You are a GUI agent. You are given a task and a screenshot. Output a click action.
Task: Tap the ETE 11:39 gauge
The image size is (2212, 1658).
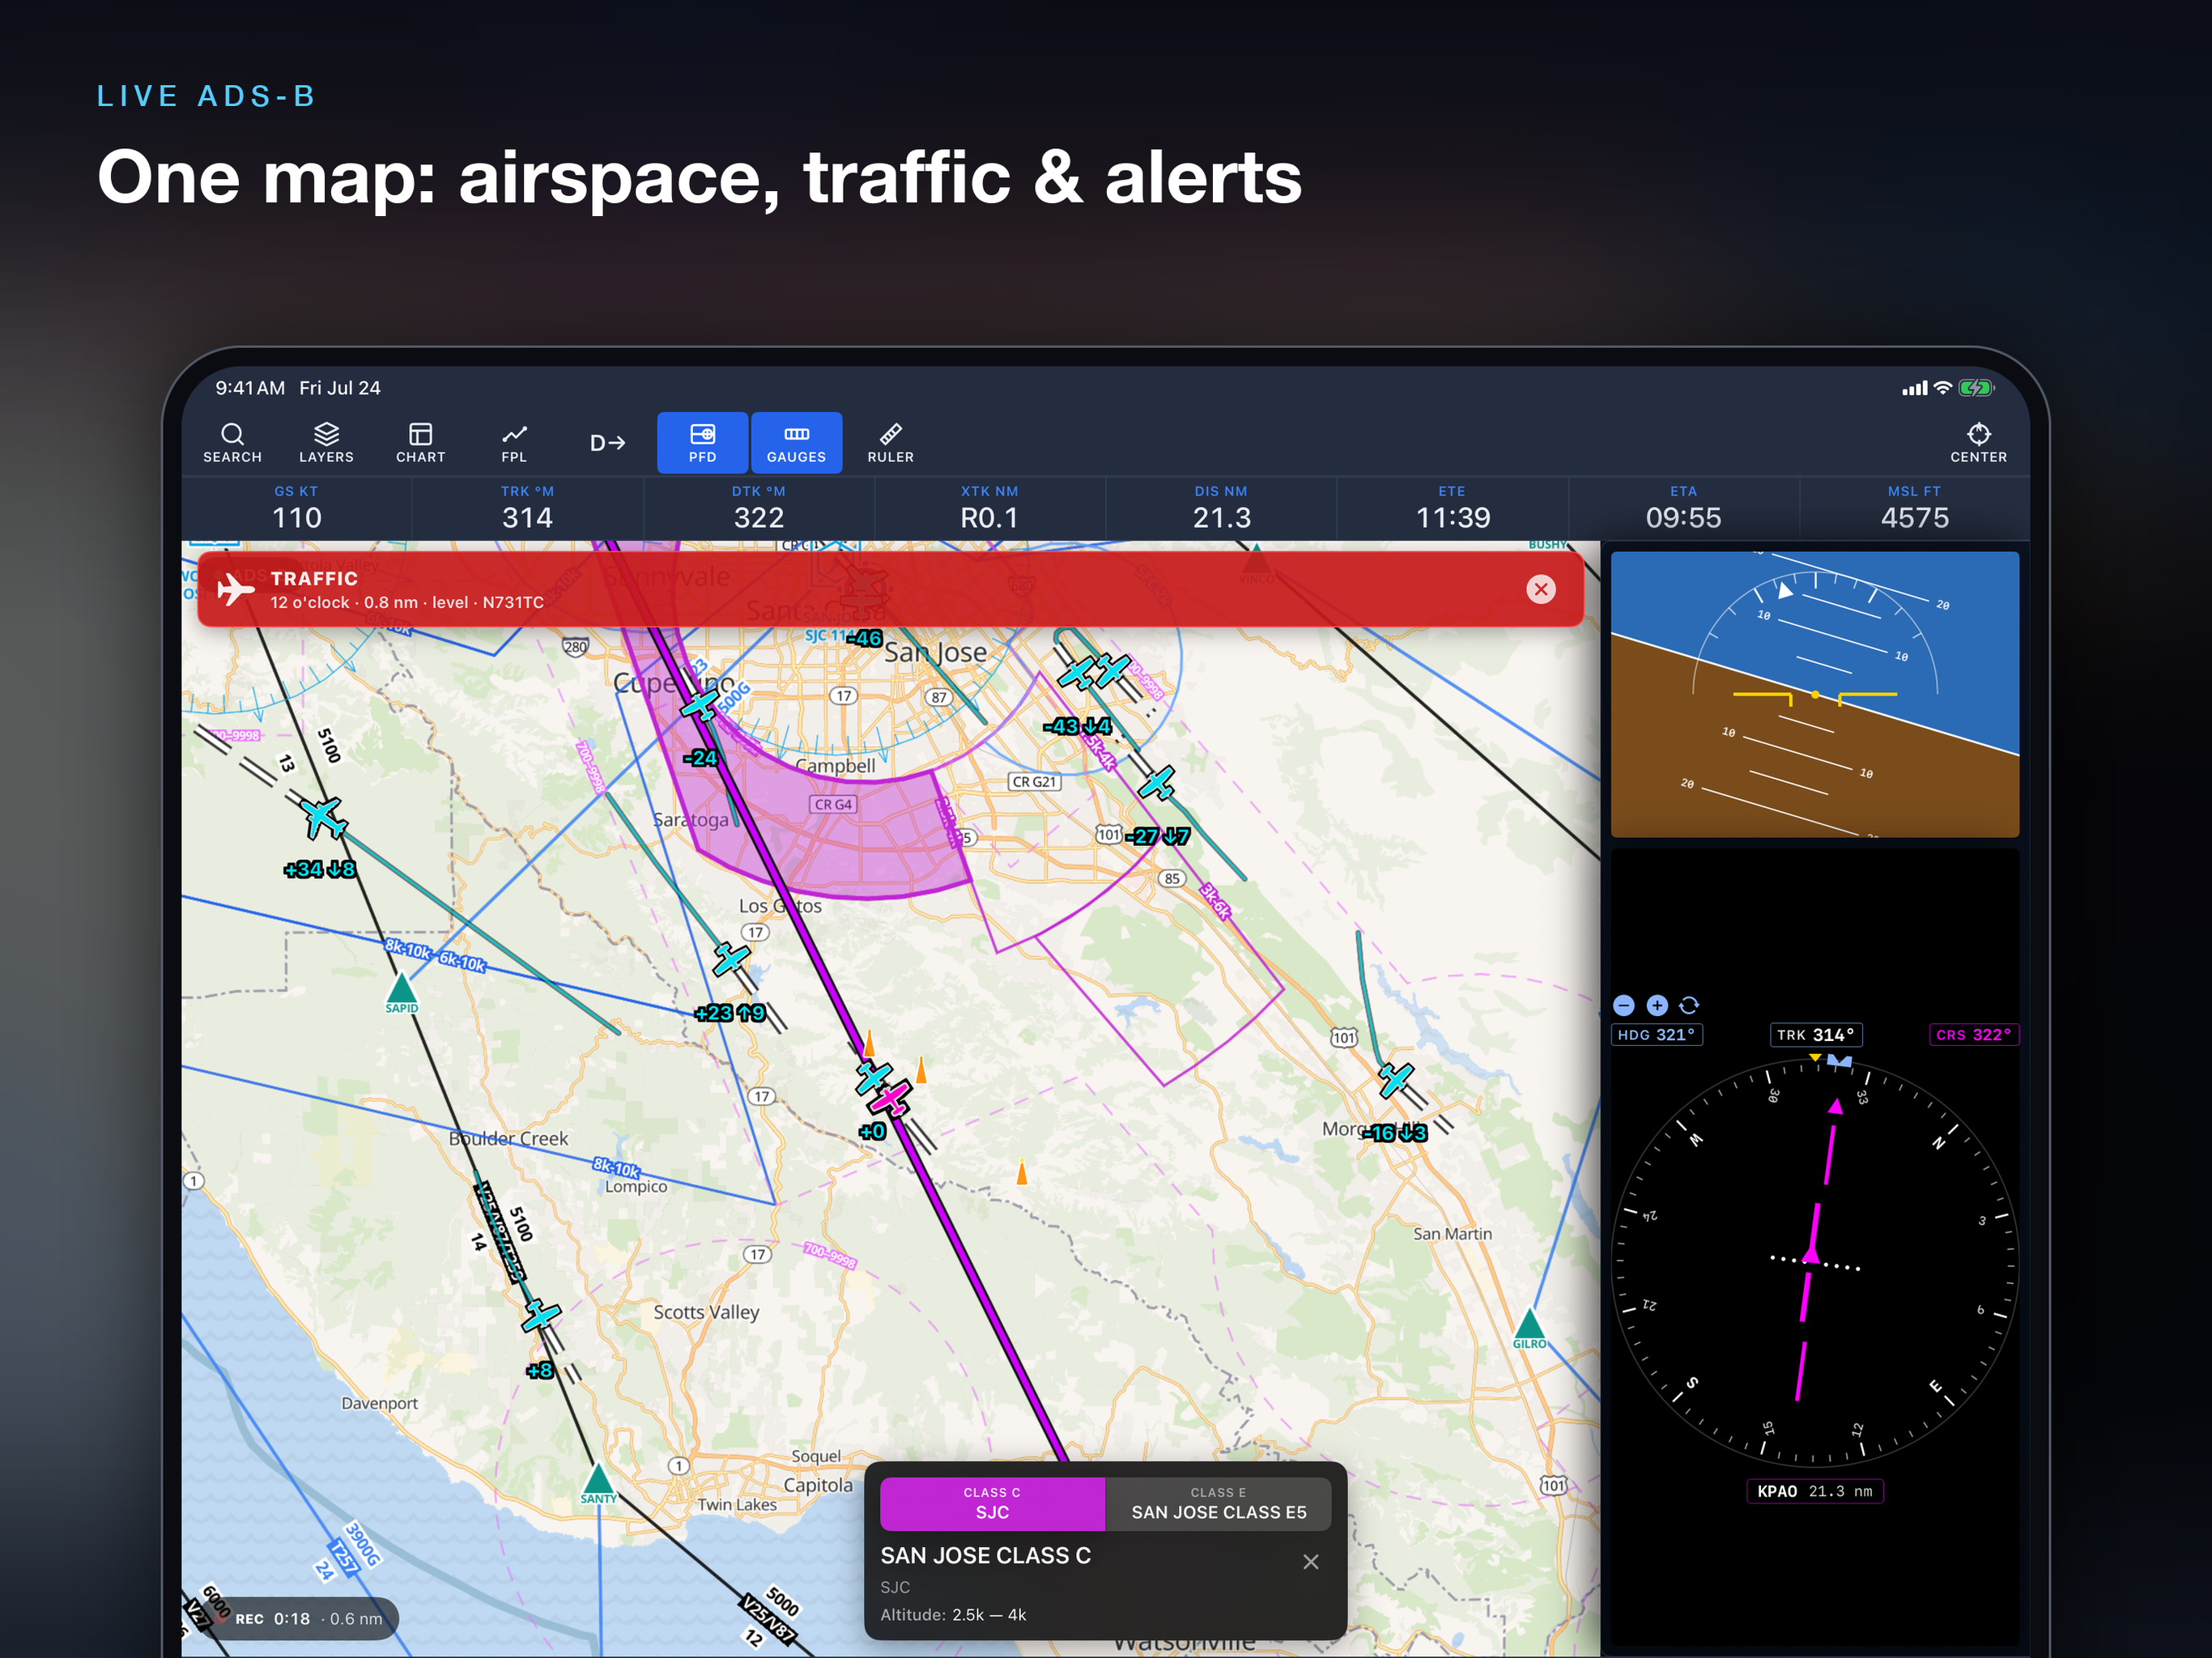1452,508
